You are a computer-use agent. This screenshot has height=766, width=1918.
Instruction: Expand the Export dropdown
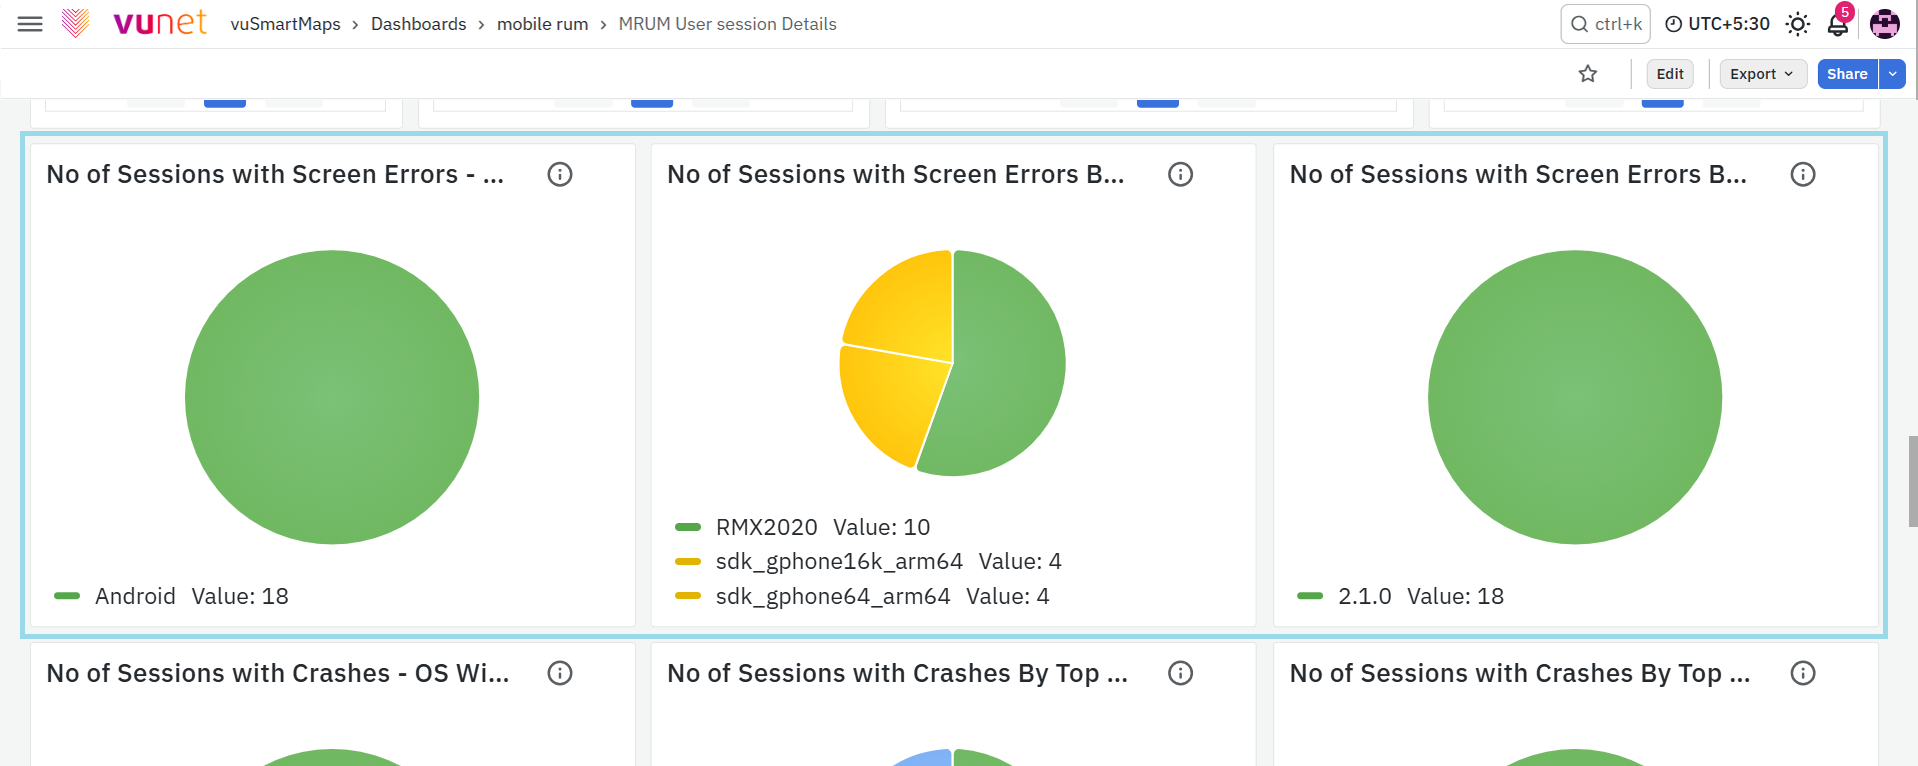pos(1763,74)
